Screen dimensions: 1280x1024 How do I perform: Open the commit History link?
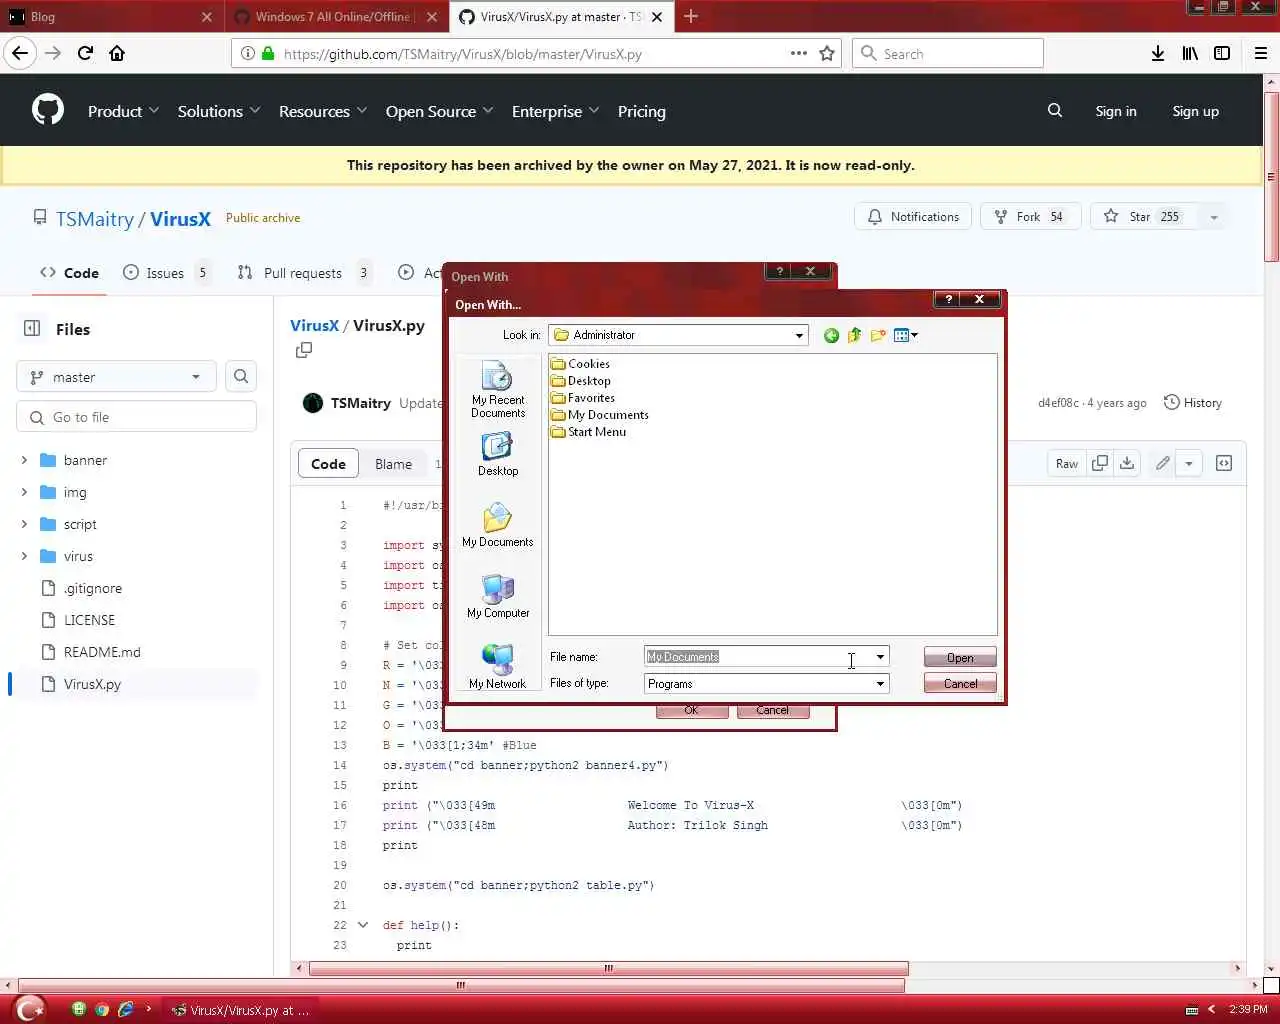(1193, 402)
